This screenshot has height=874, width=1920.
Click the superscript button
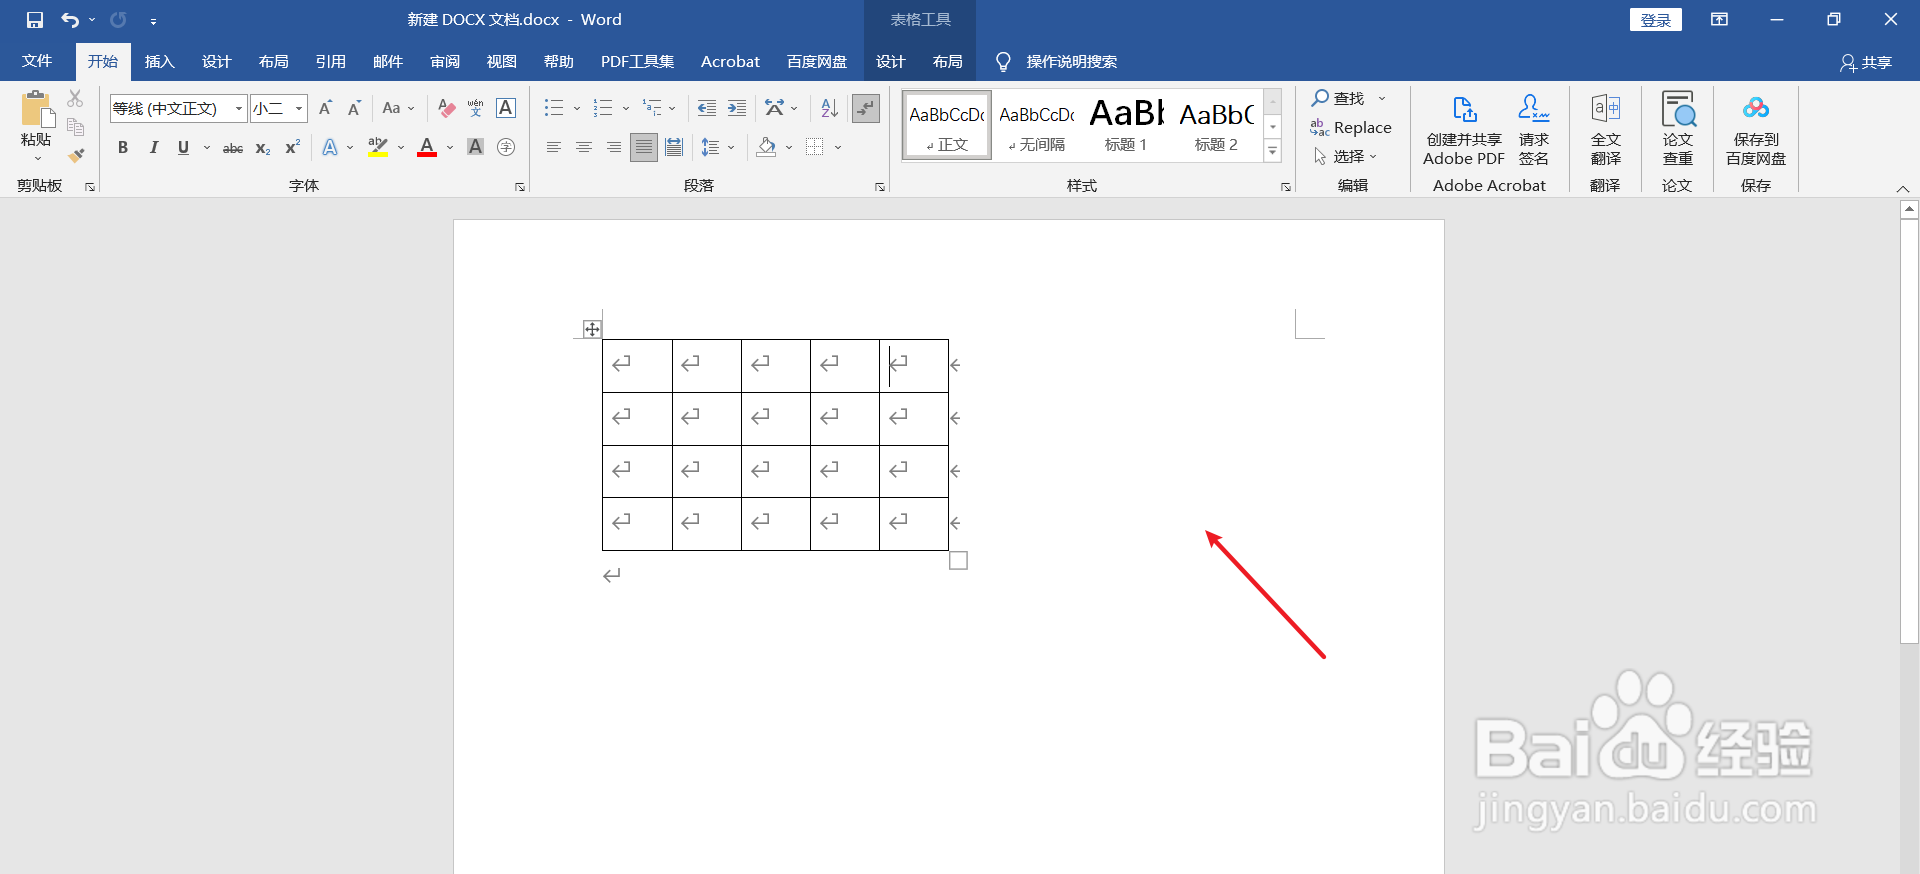pyautogui.click(x=292, y=148)
